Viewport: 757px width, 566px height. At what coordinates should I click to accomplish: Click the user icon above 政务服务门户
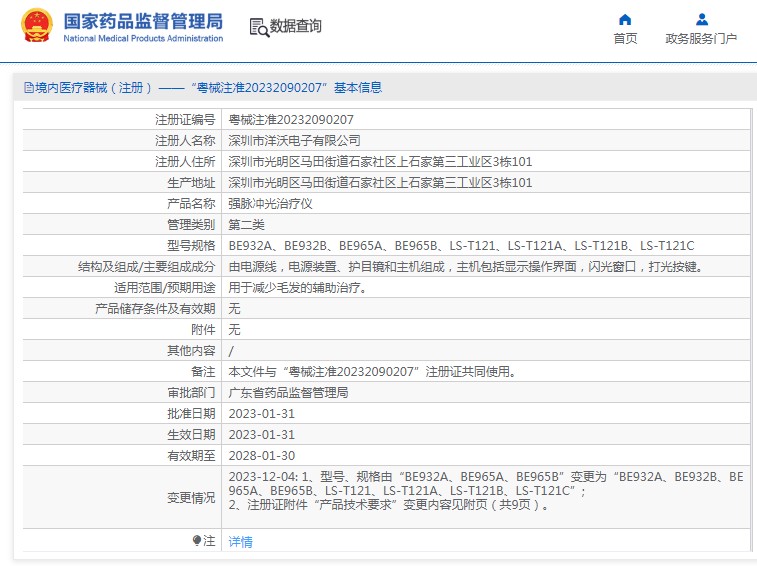702,19
